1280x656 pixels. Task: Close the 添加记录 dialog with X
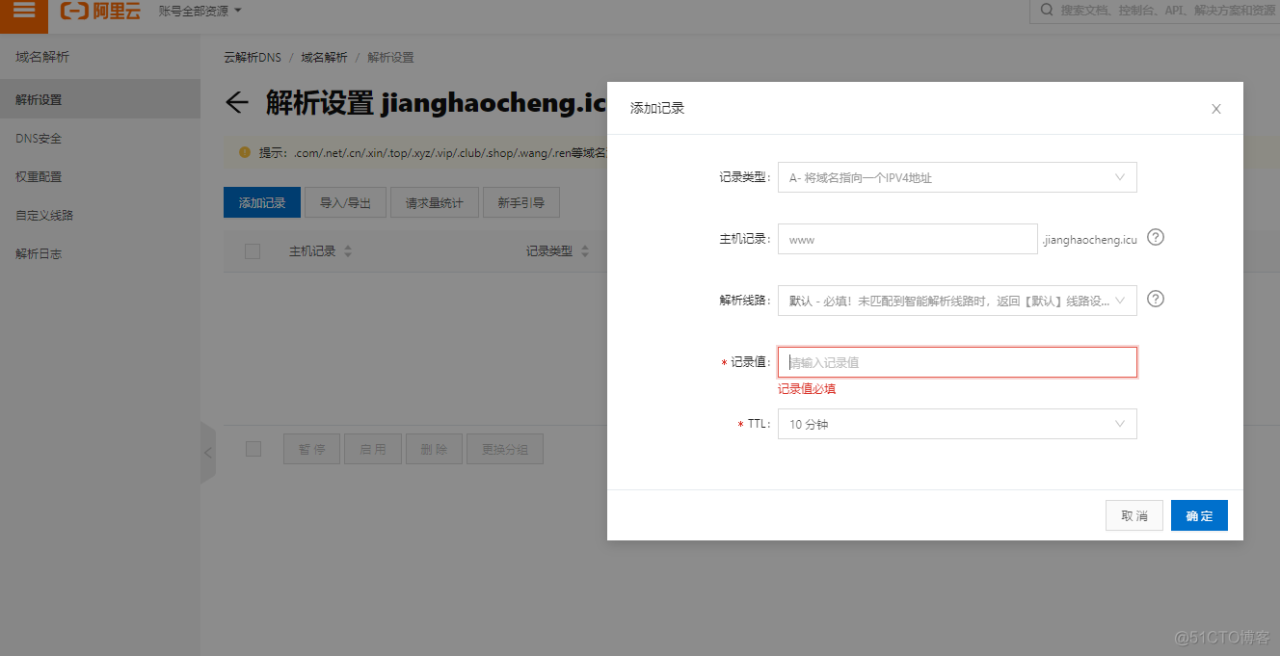[x=1216, y=109]
